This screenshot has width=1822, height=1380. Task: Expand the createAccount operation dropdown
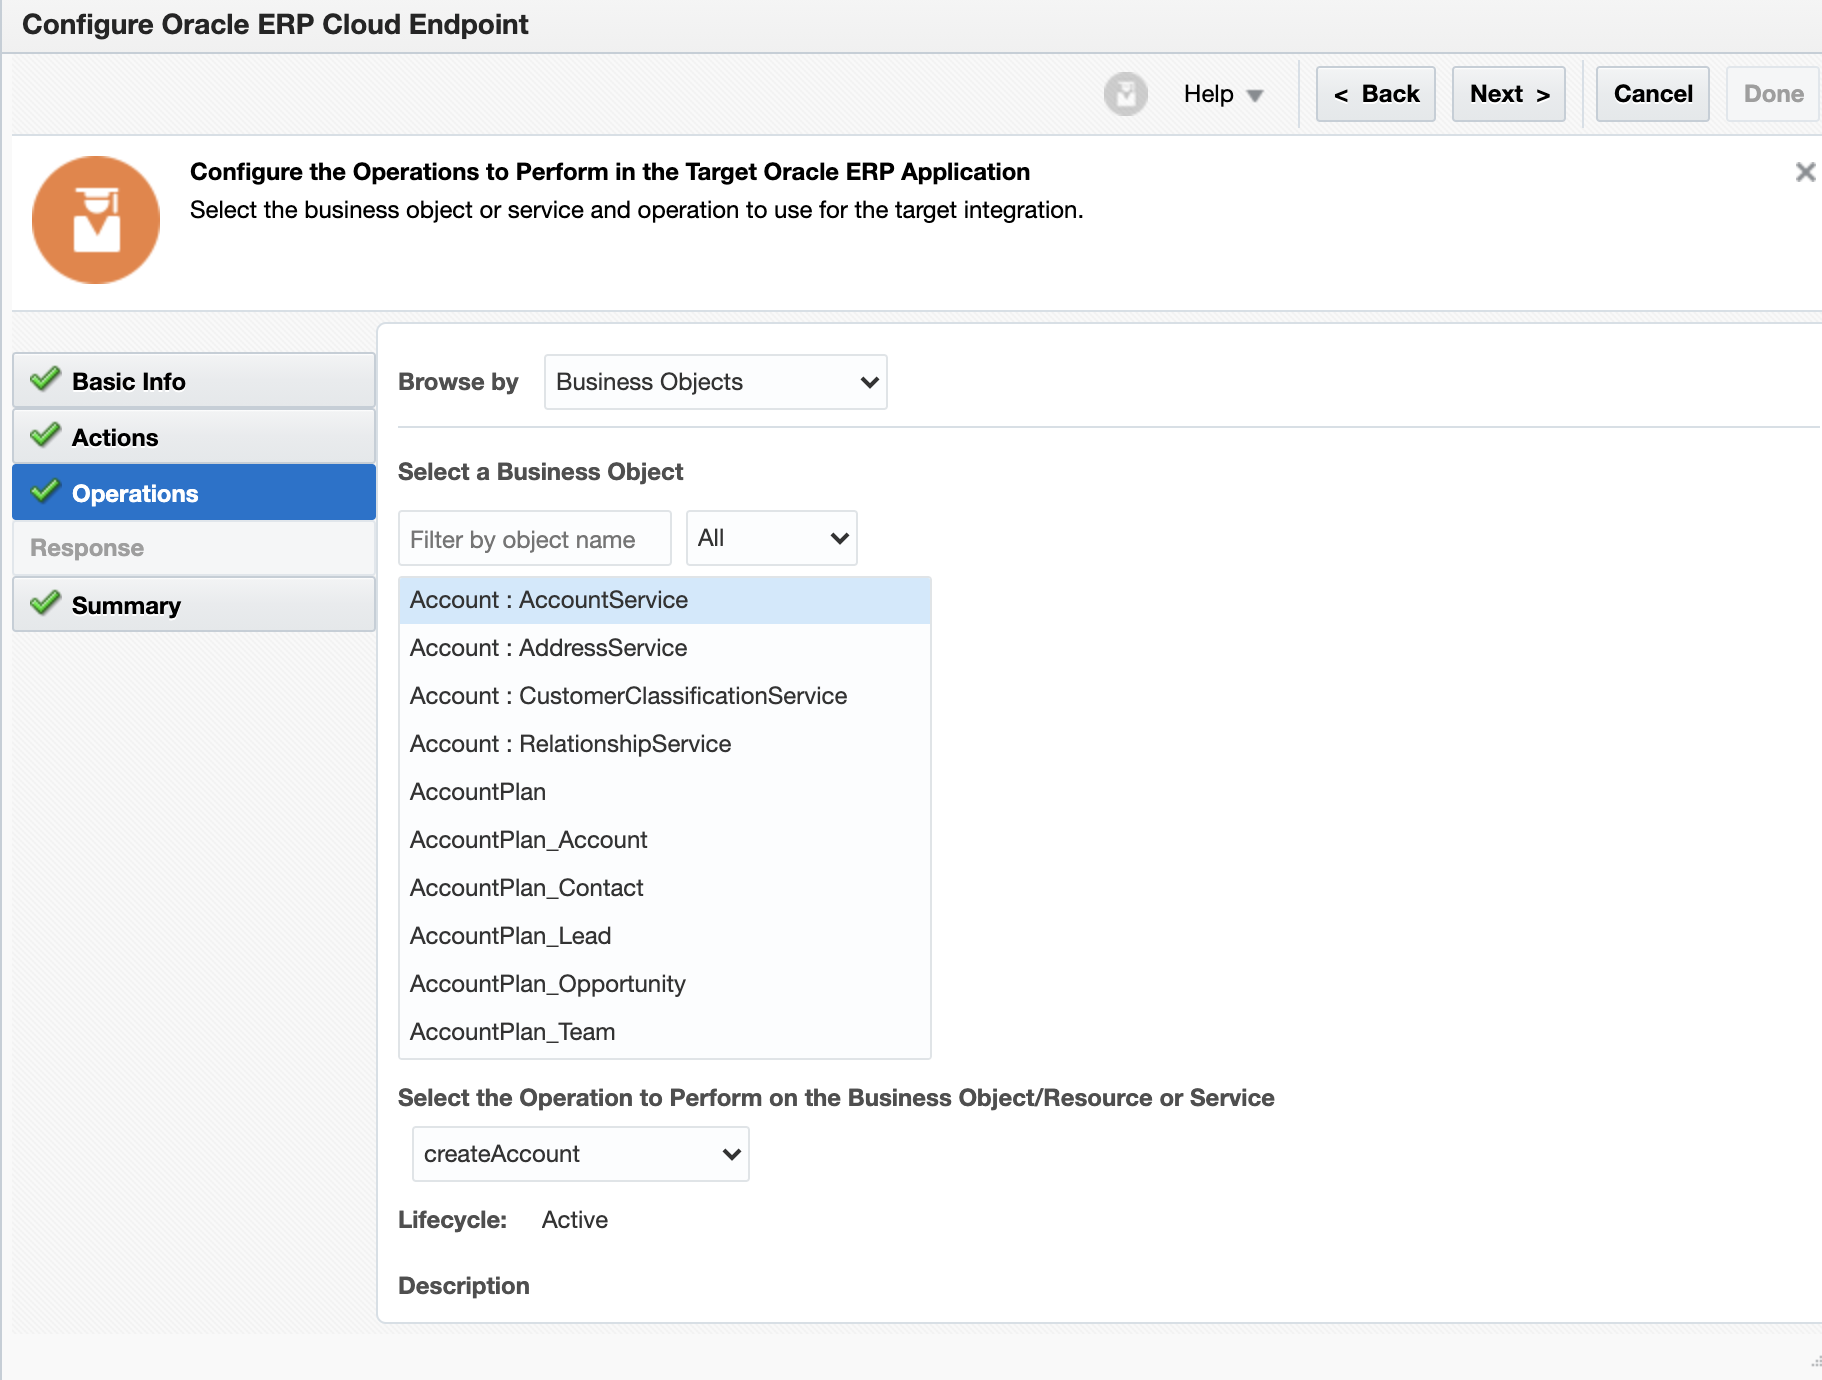[580, 1154]
